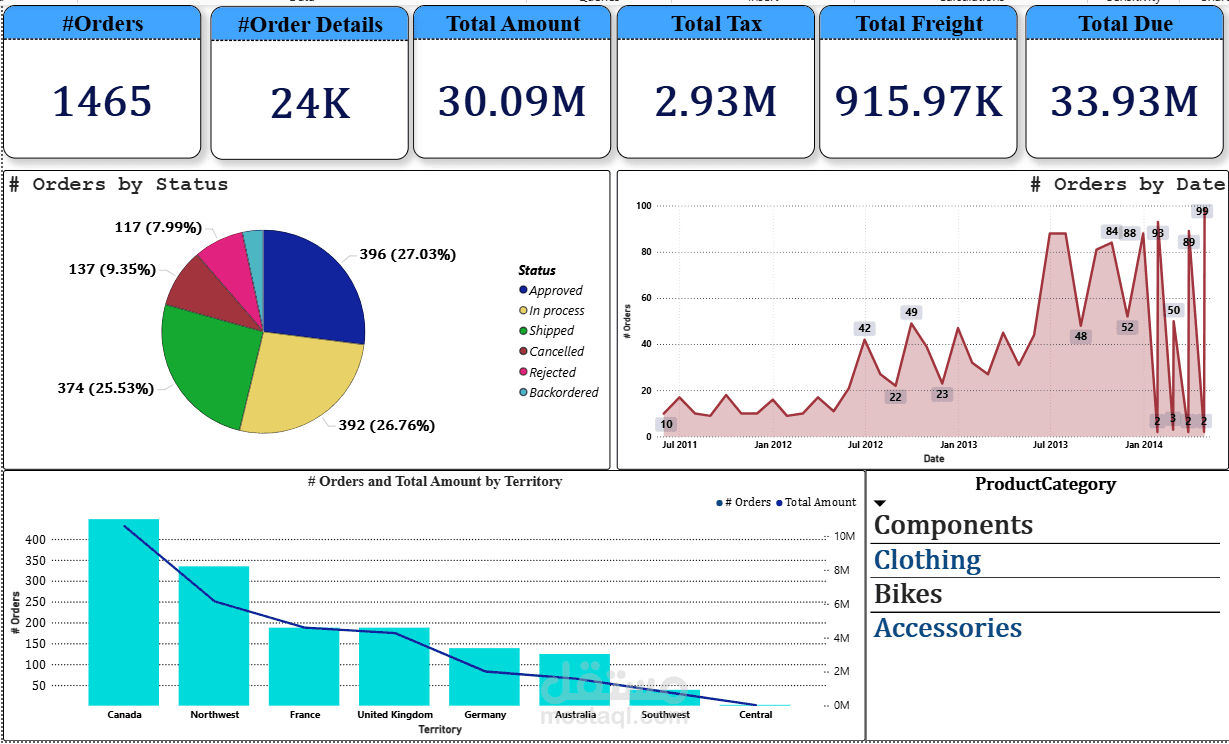
Task: Select the Australia bar in Territory chart
Action: point(574,679)
